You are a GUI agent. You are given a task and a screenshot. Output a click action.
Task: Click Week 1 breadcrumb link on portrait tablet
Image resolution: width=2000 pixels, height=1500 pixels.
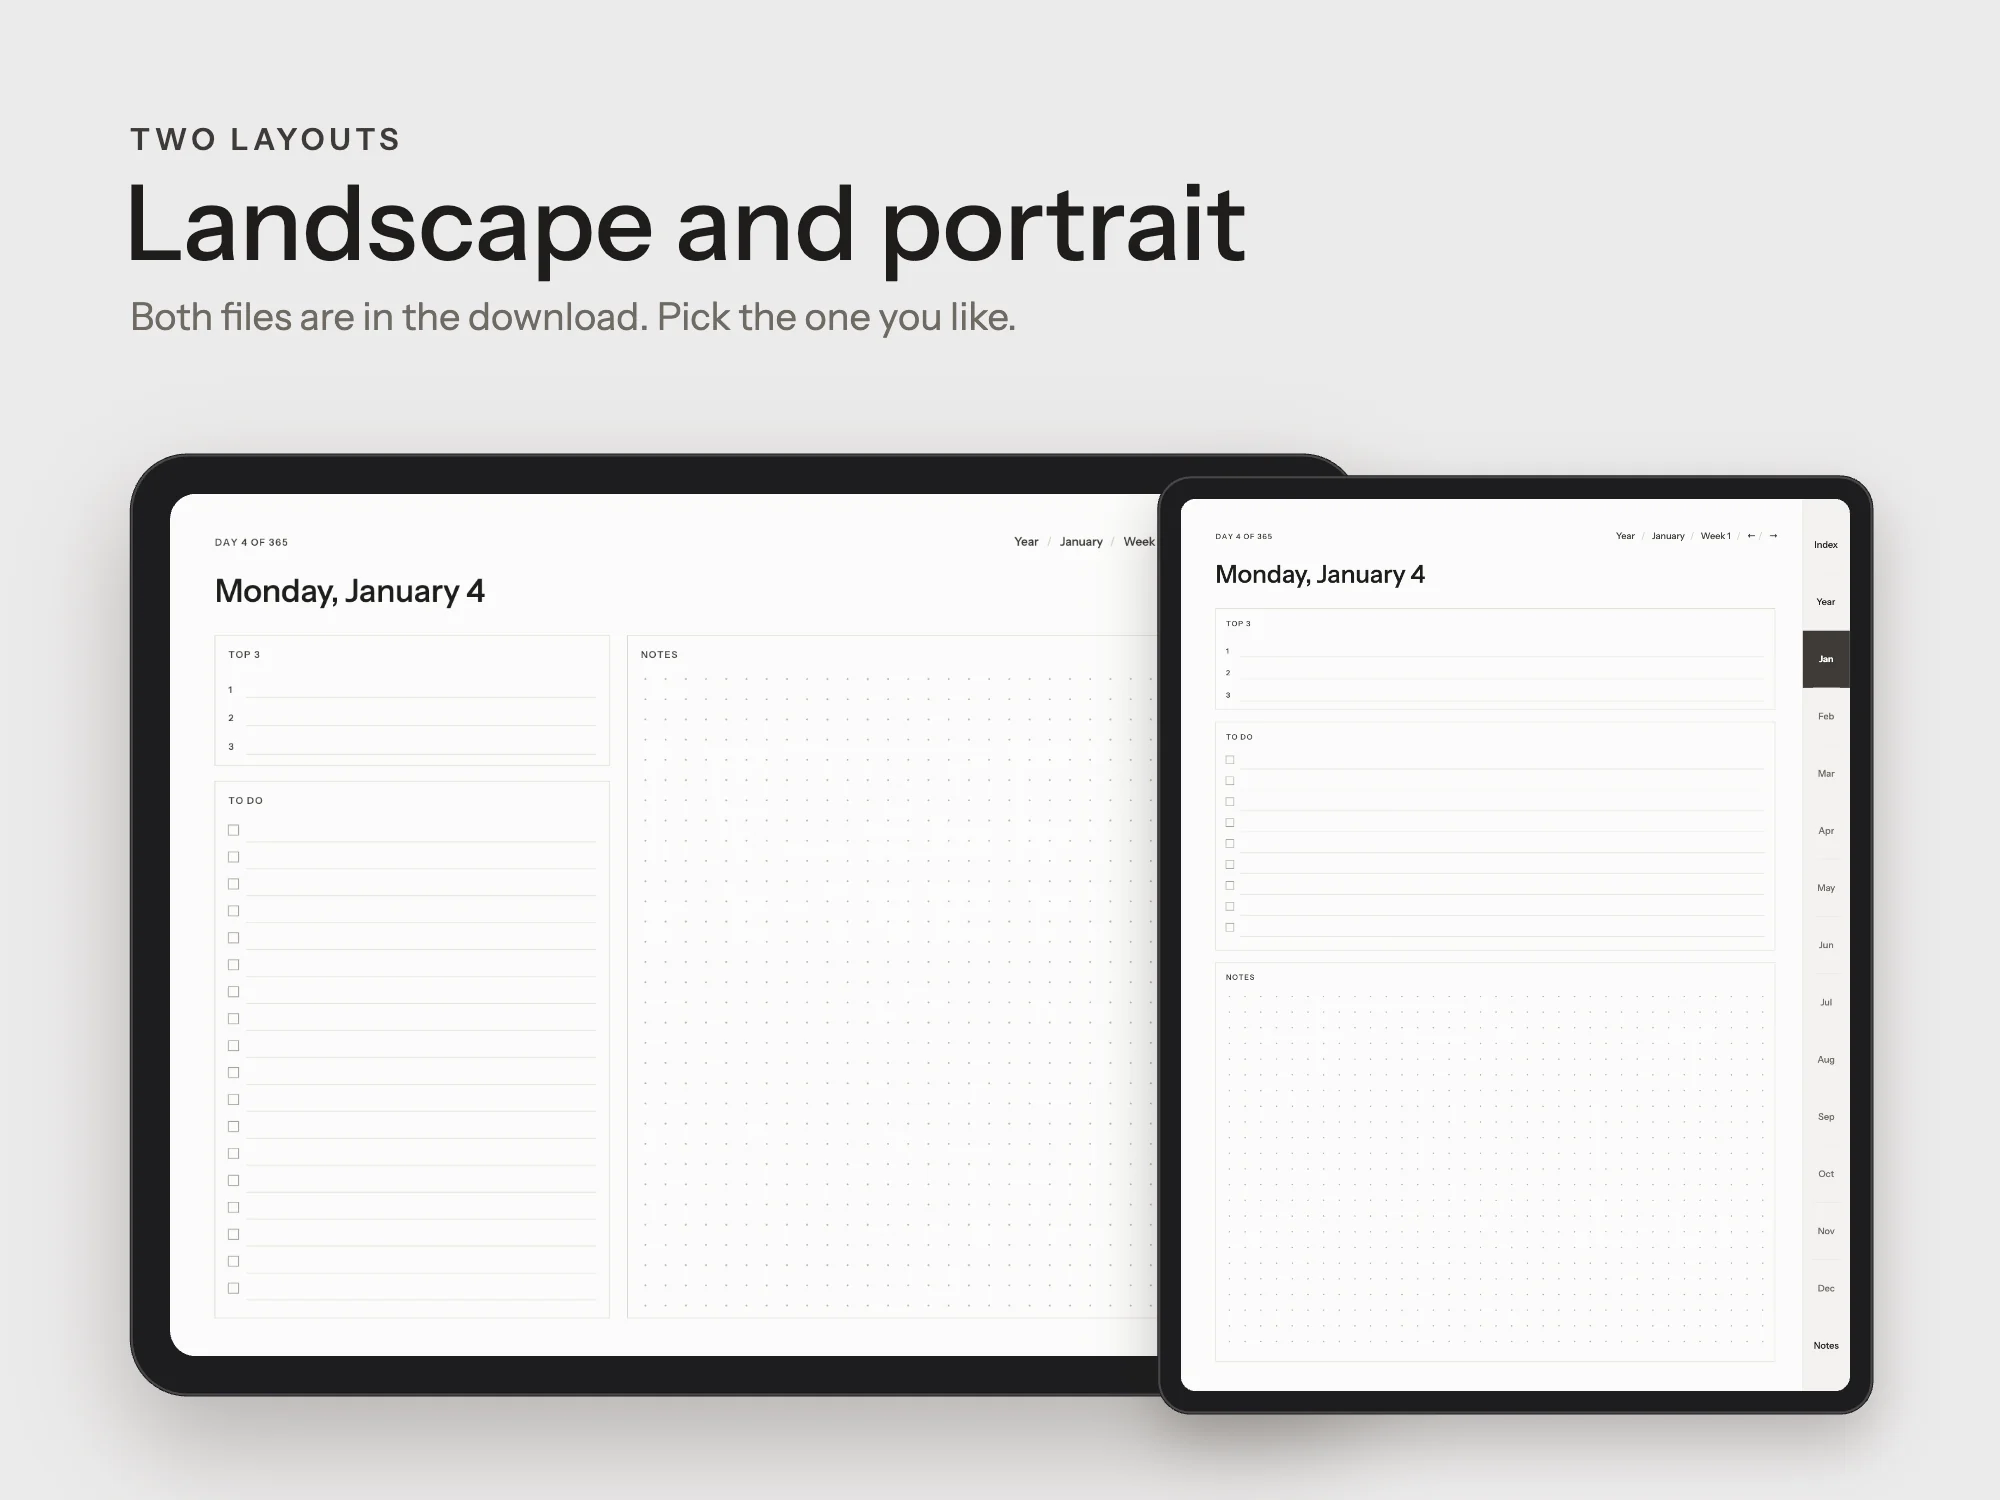pyautogui.click(x=1716, y=536)
